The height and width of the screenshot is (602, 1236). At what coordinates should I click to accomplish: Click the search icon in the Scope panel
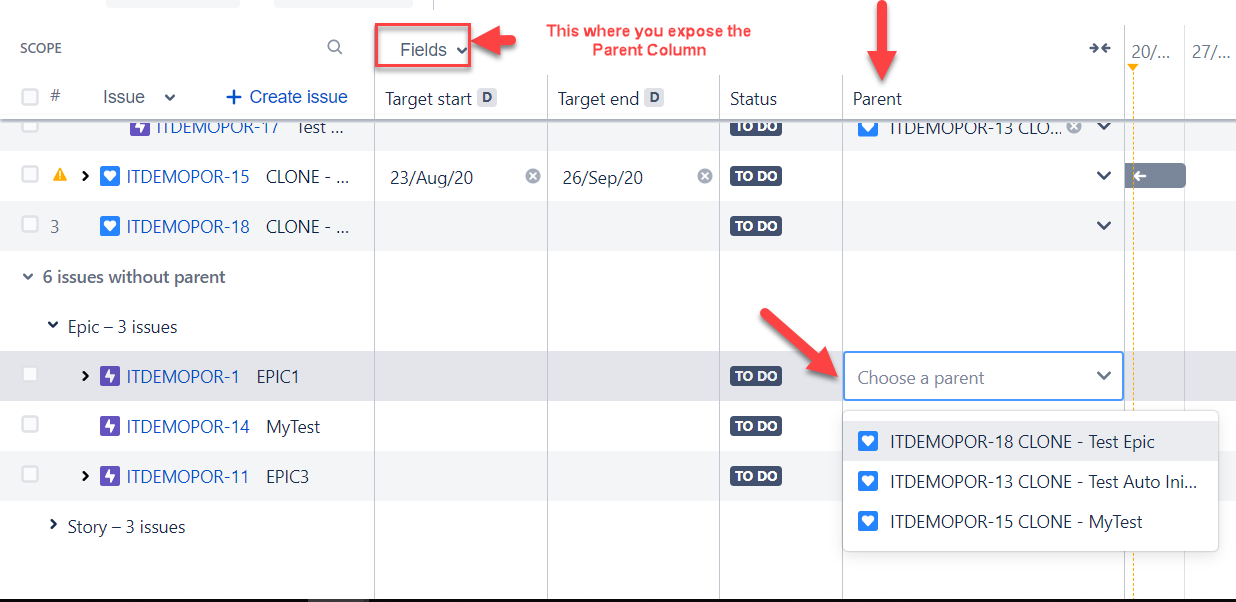click(334, 47)
